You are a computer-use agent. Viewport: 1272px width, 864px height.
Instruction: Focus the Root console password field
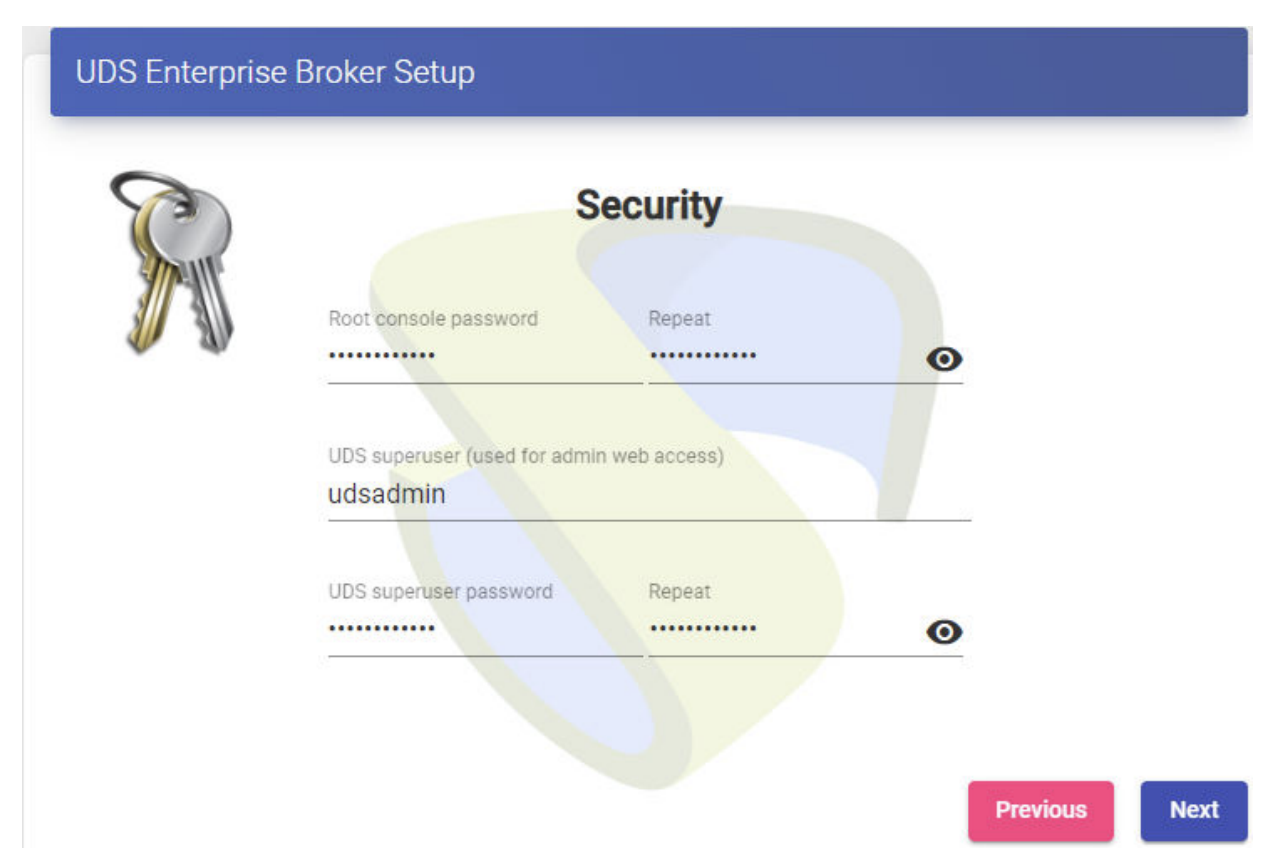point(484,357)
